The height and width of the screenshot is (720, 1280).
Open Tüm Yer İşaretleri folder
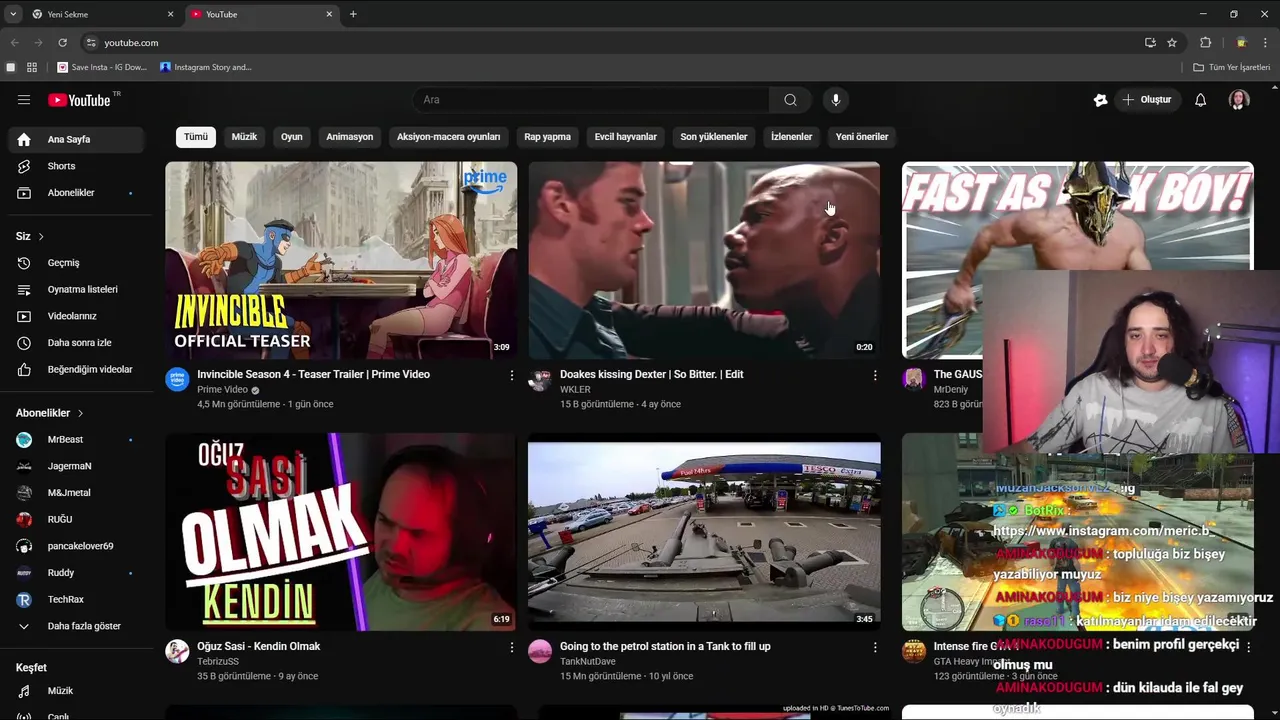[1232, 67]
